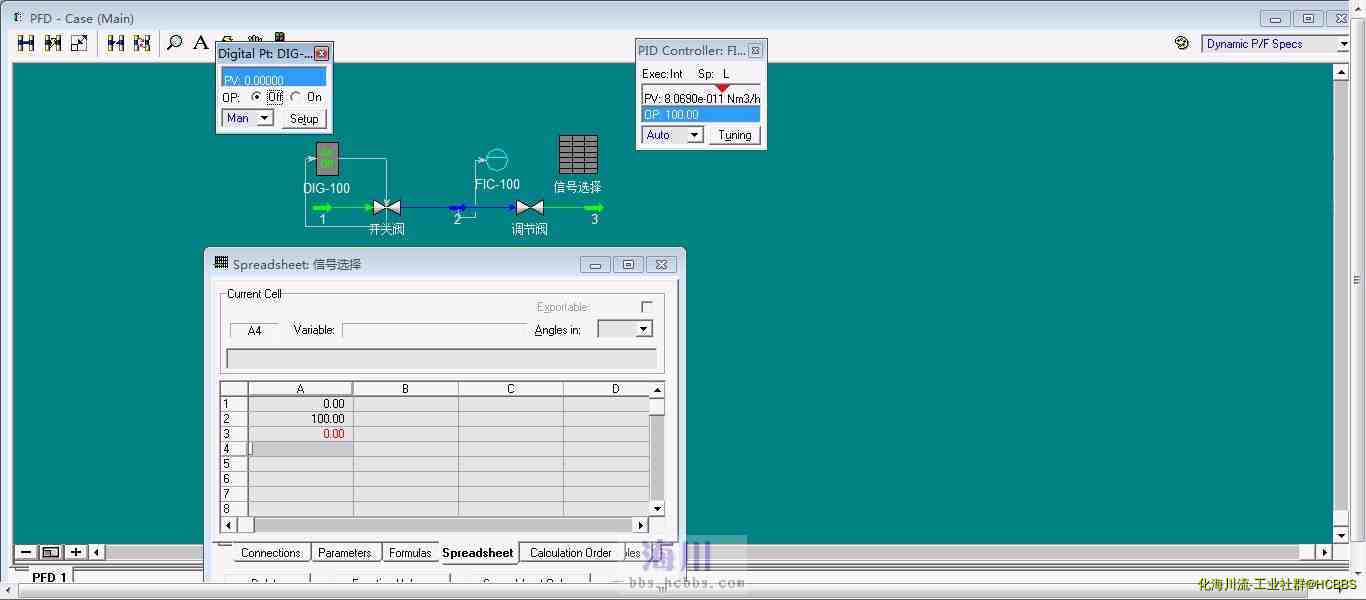Switch to the Parameters tab
The width and height of the screenshot is (1366, 600).
[x=345, y=553]
